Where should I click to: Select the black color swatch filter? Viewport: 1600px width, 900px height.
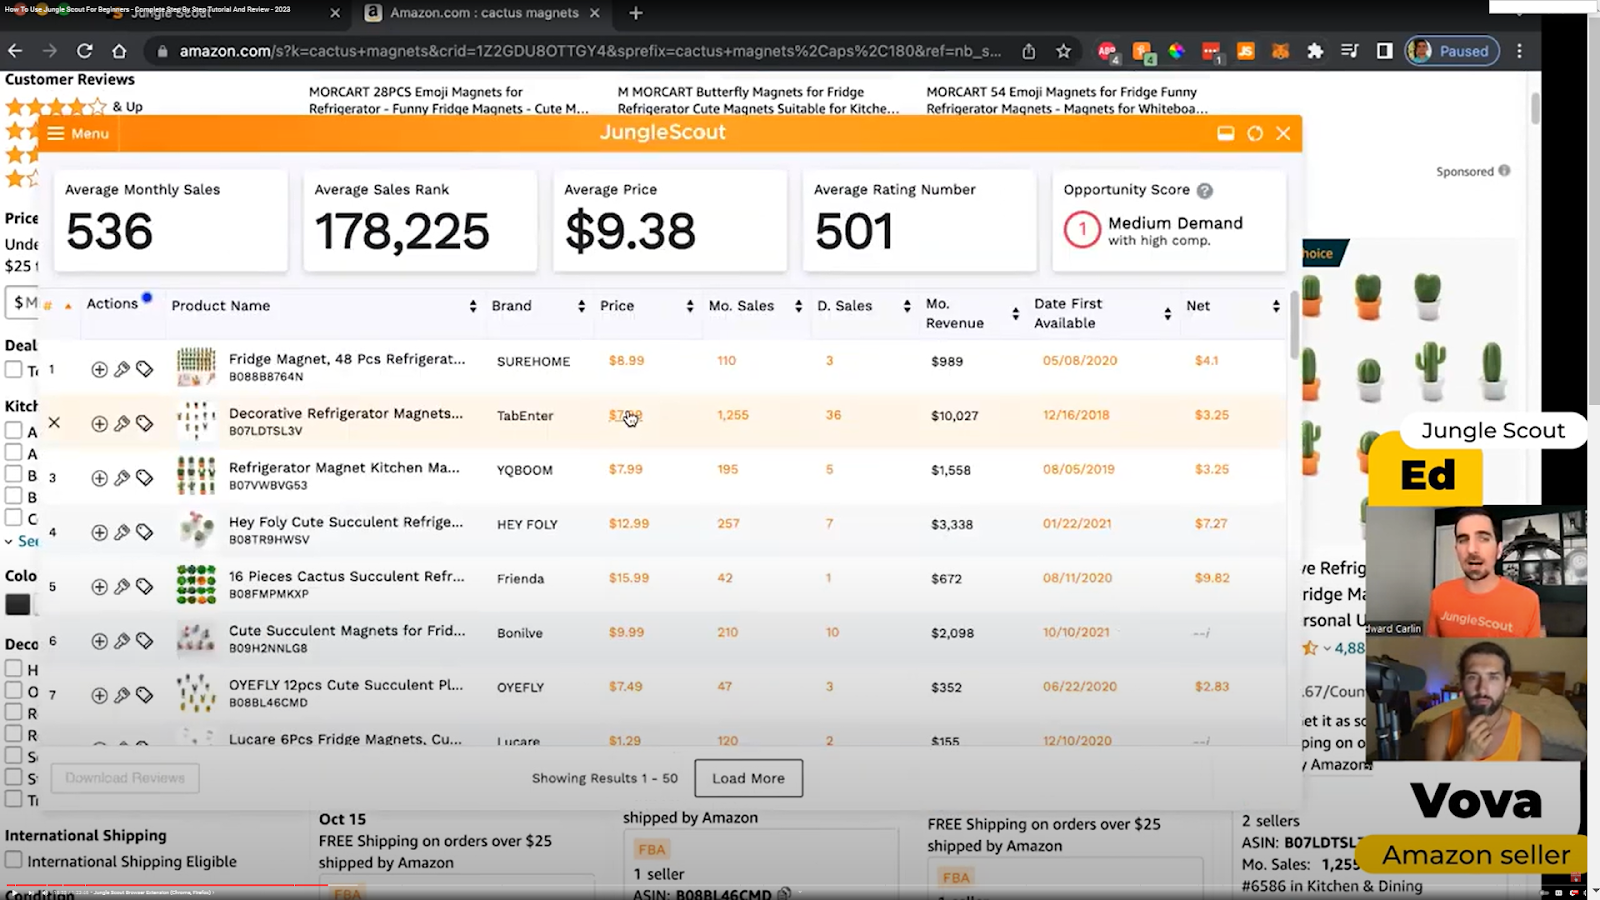click(x=18, y=604)
